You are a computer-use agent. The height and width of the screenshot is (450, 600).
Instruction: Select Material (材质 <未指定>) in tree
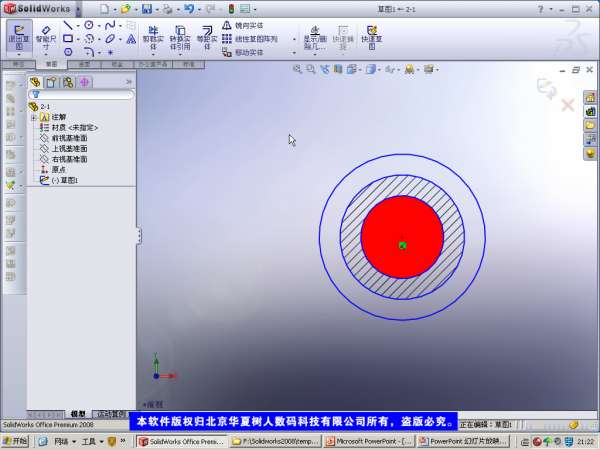70,128
